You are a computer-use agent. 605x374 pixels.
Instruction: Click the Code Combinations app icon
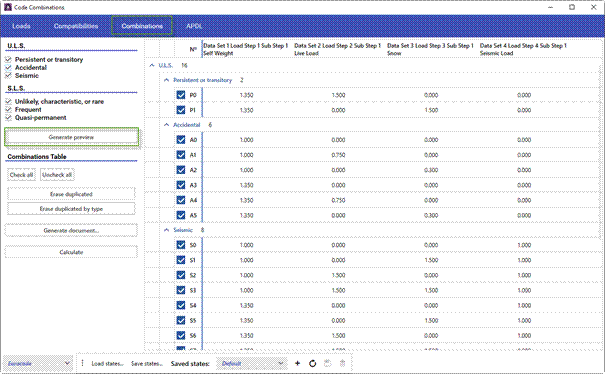(8, 7)
